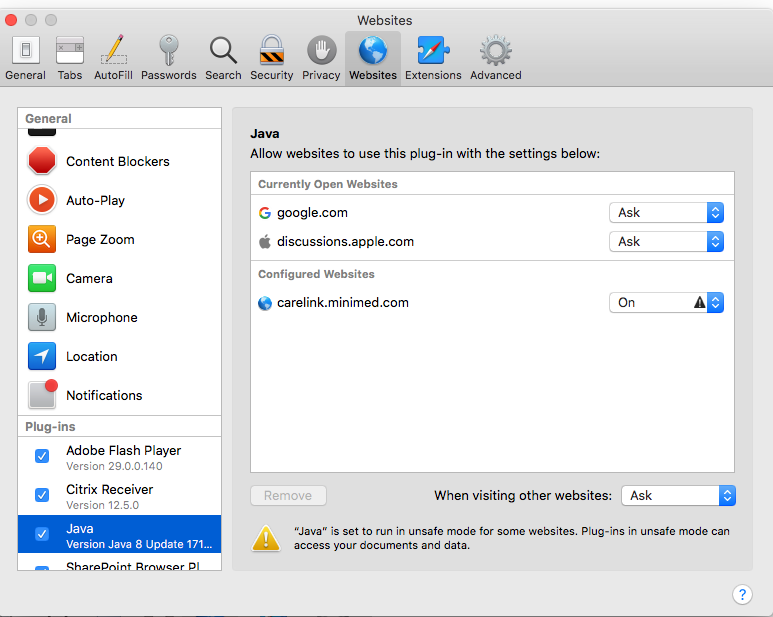The height and width of the screenshot is (617, 773).
Task: Open the discussions.apple.com Ask dropdown
Action: click(x=667, y=241)
